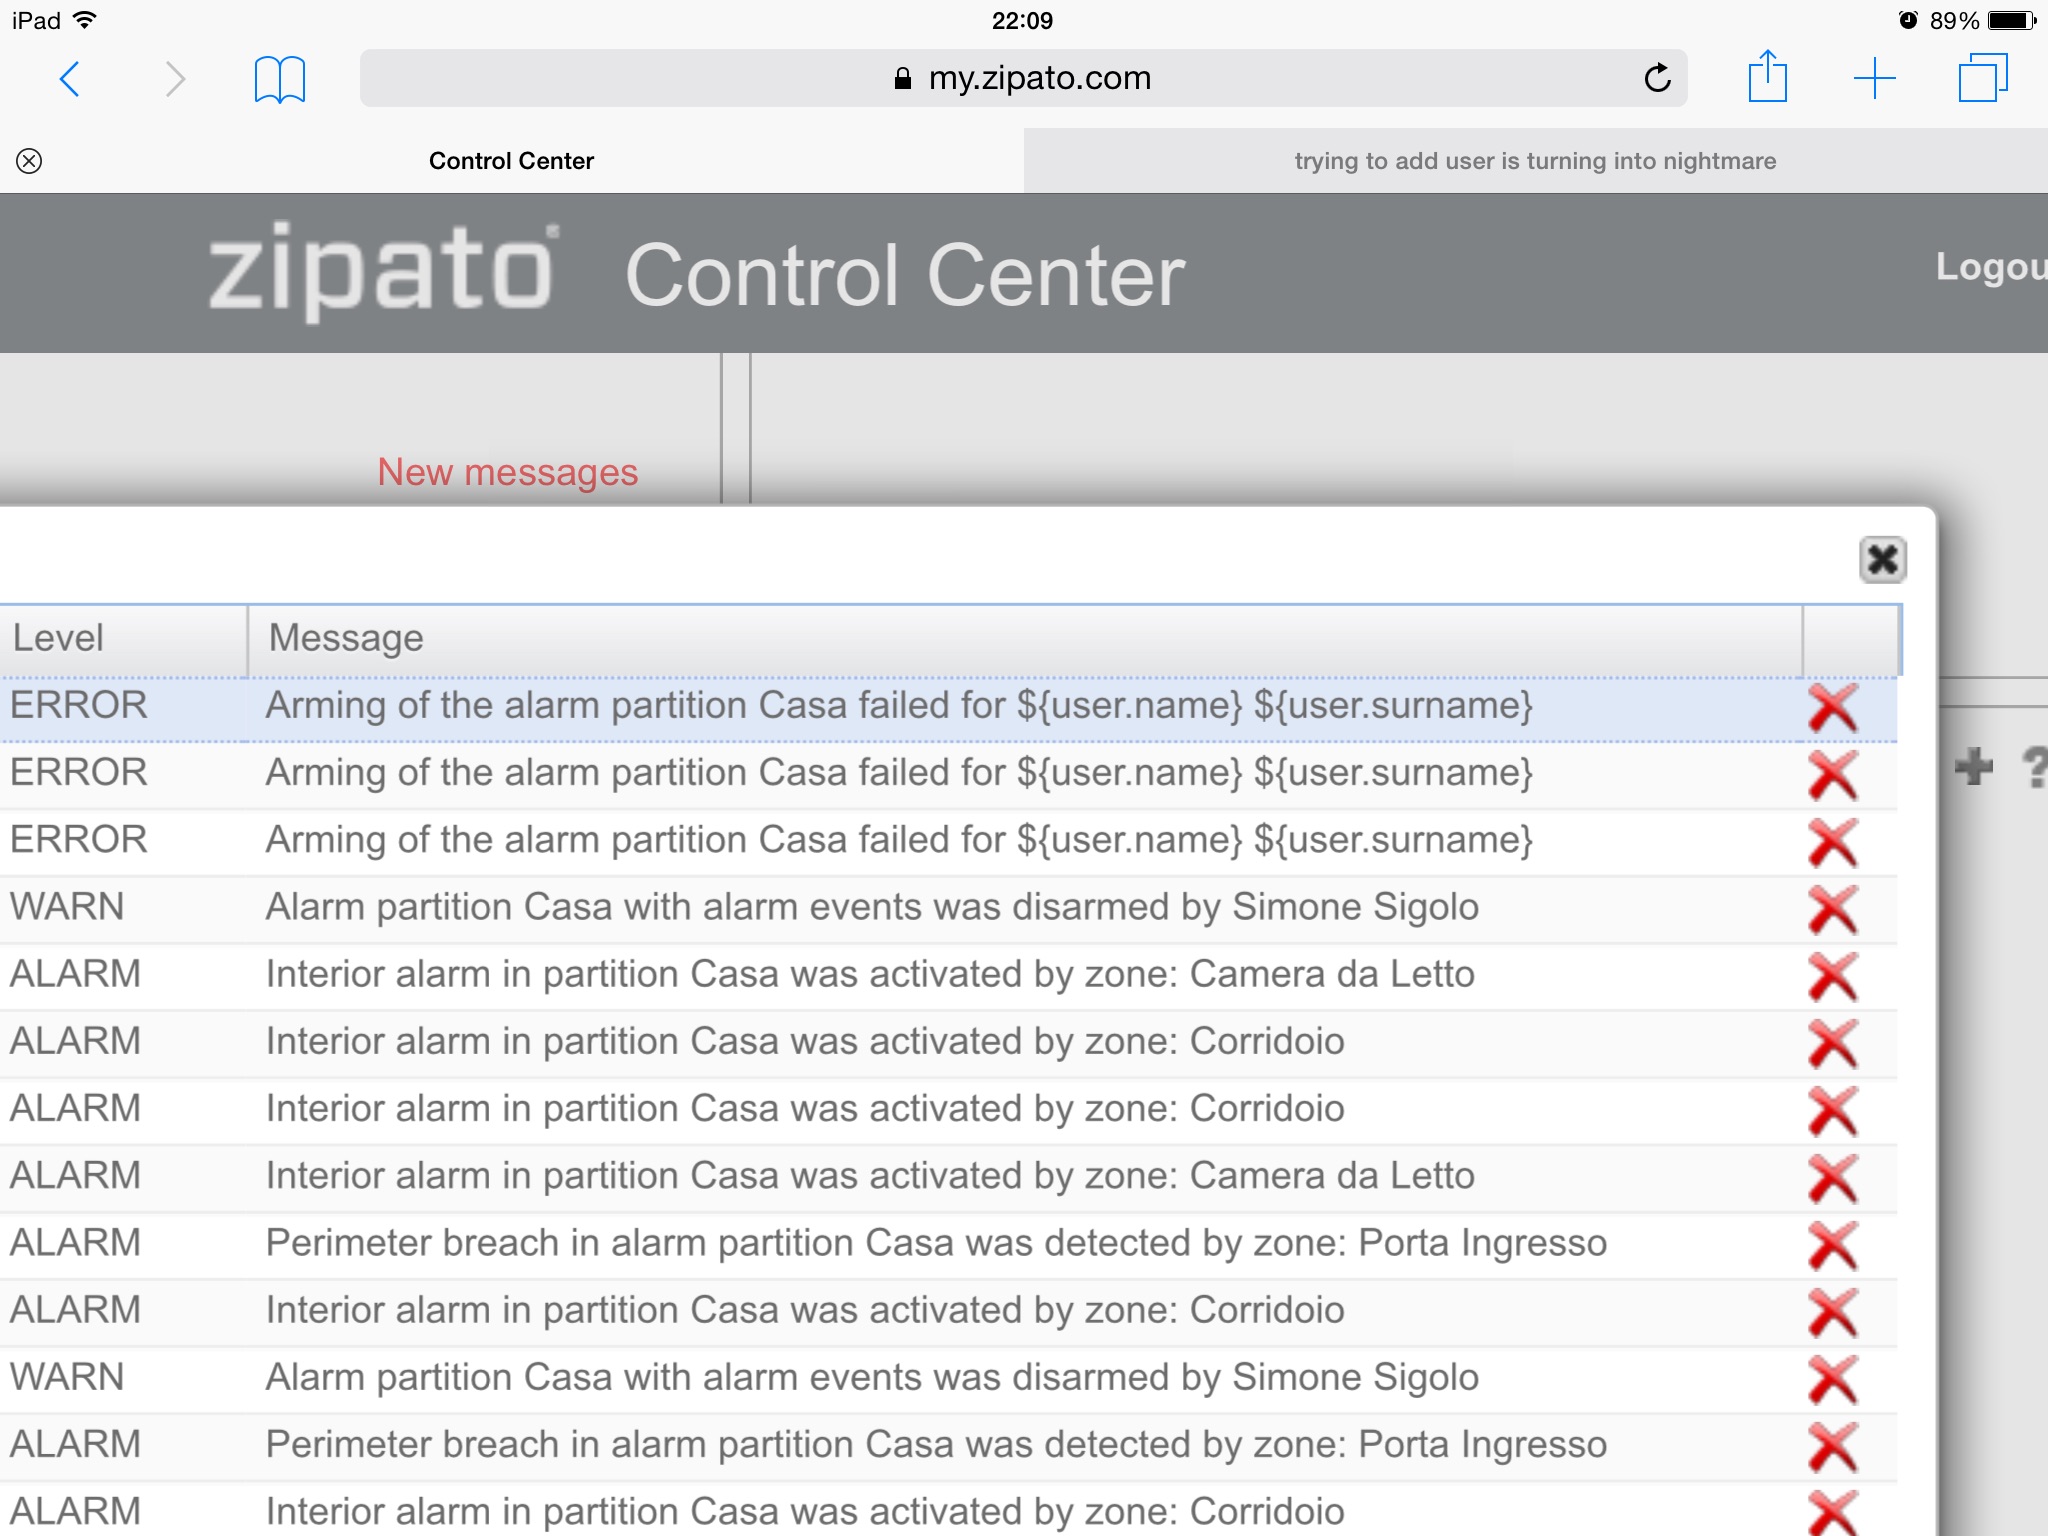Image resolution: width=2048 pixels, height=1536 pixels.
Task: Open Safari share sheet
Action: tap(1767, 77)
